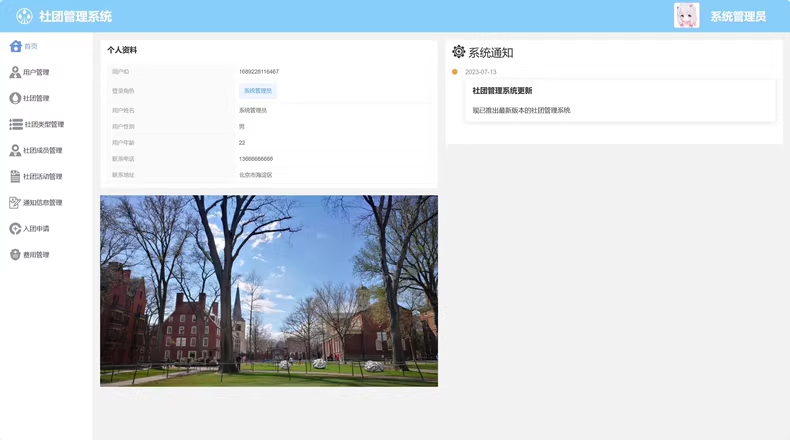Click the 系统通知 panel heading text

point(491,52)
